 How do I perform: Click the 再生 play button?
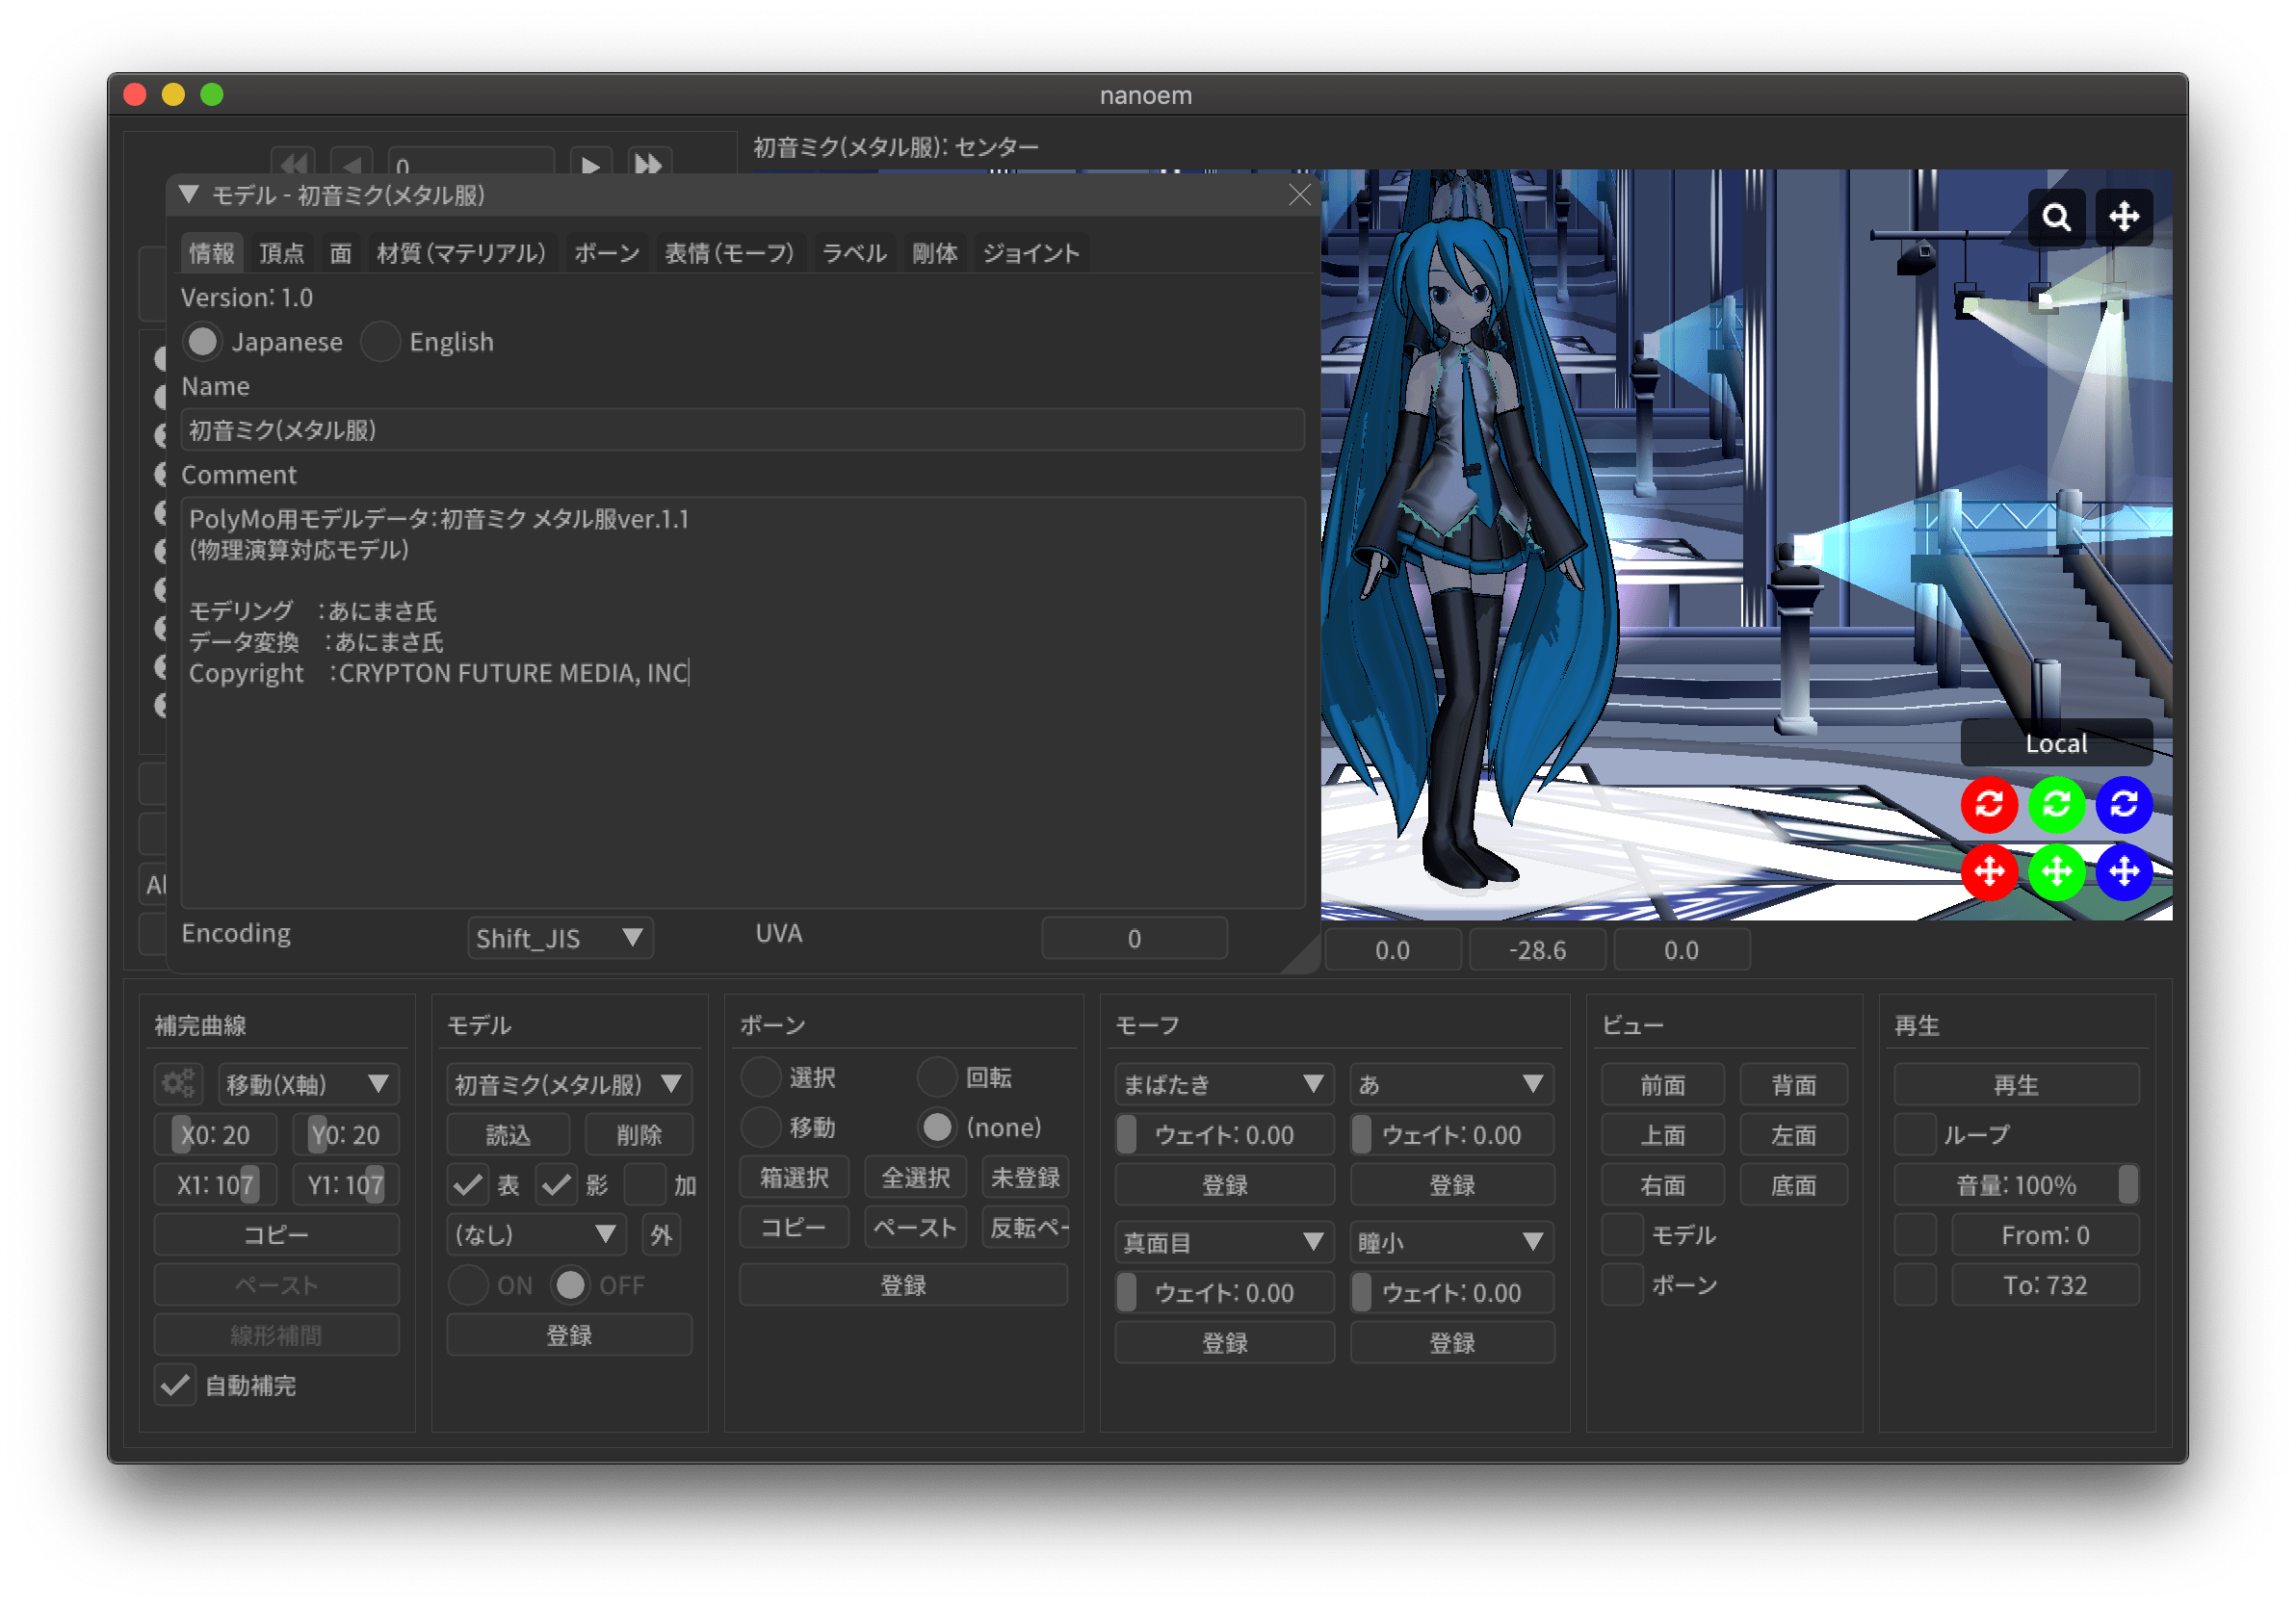(x=2015, y=1084)
